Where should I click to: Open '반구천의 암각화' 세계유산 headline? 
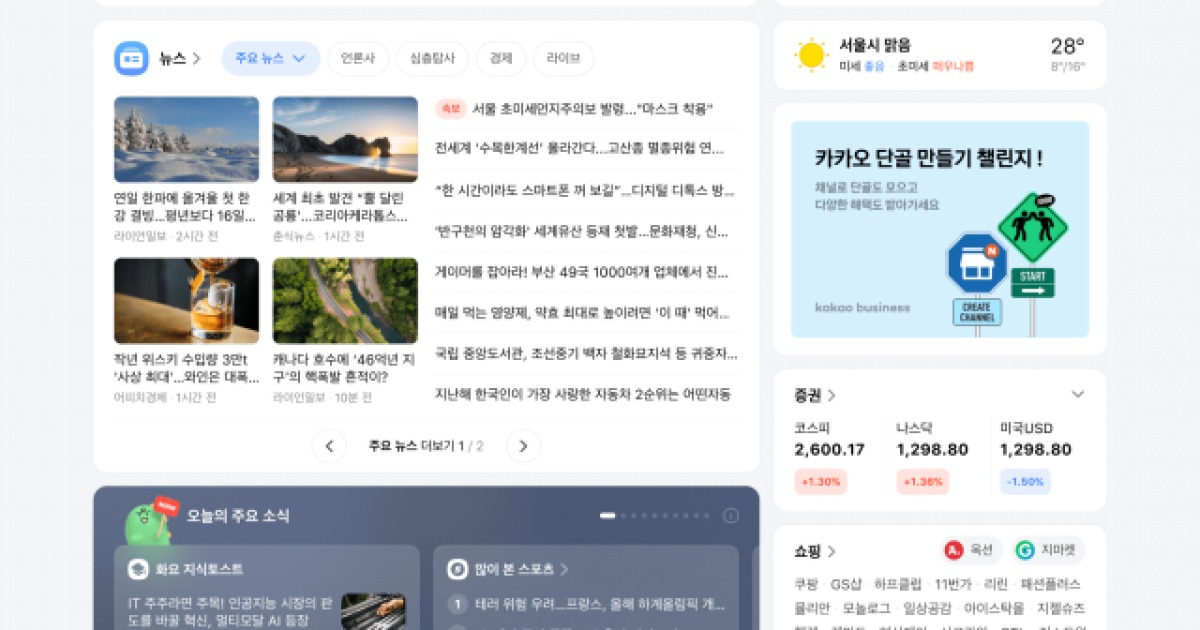pyautogui.click(x=582, y=231)
